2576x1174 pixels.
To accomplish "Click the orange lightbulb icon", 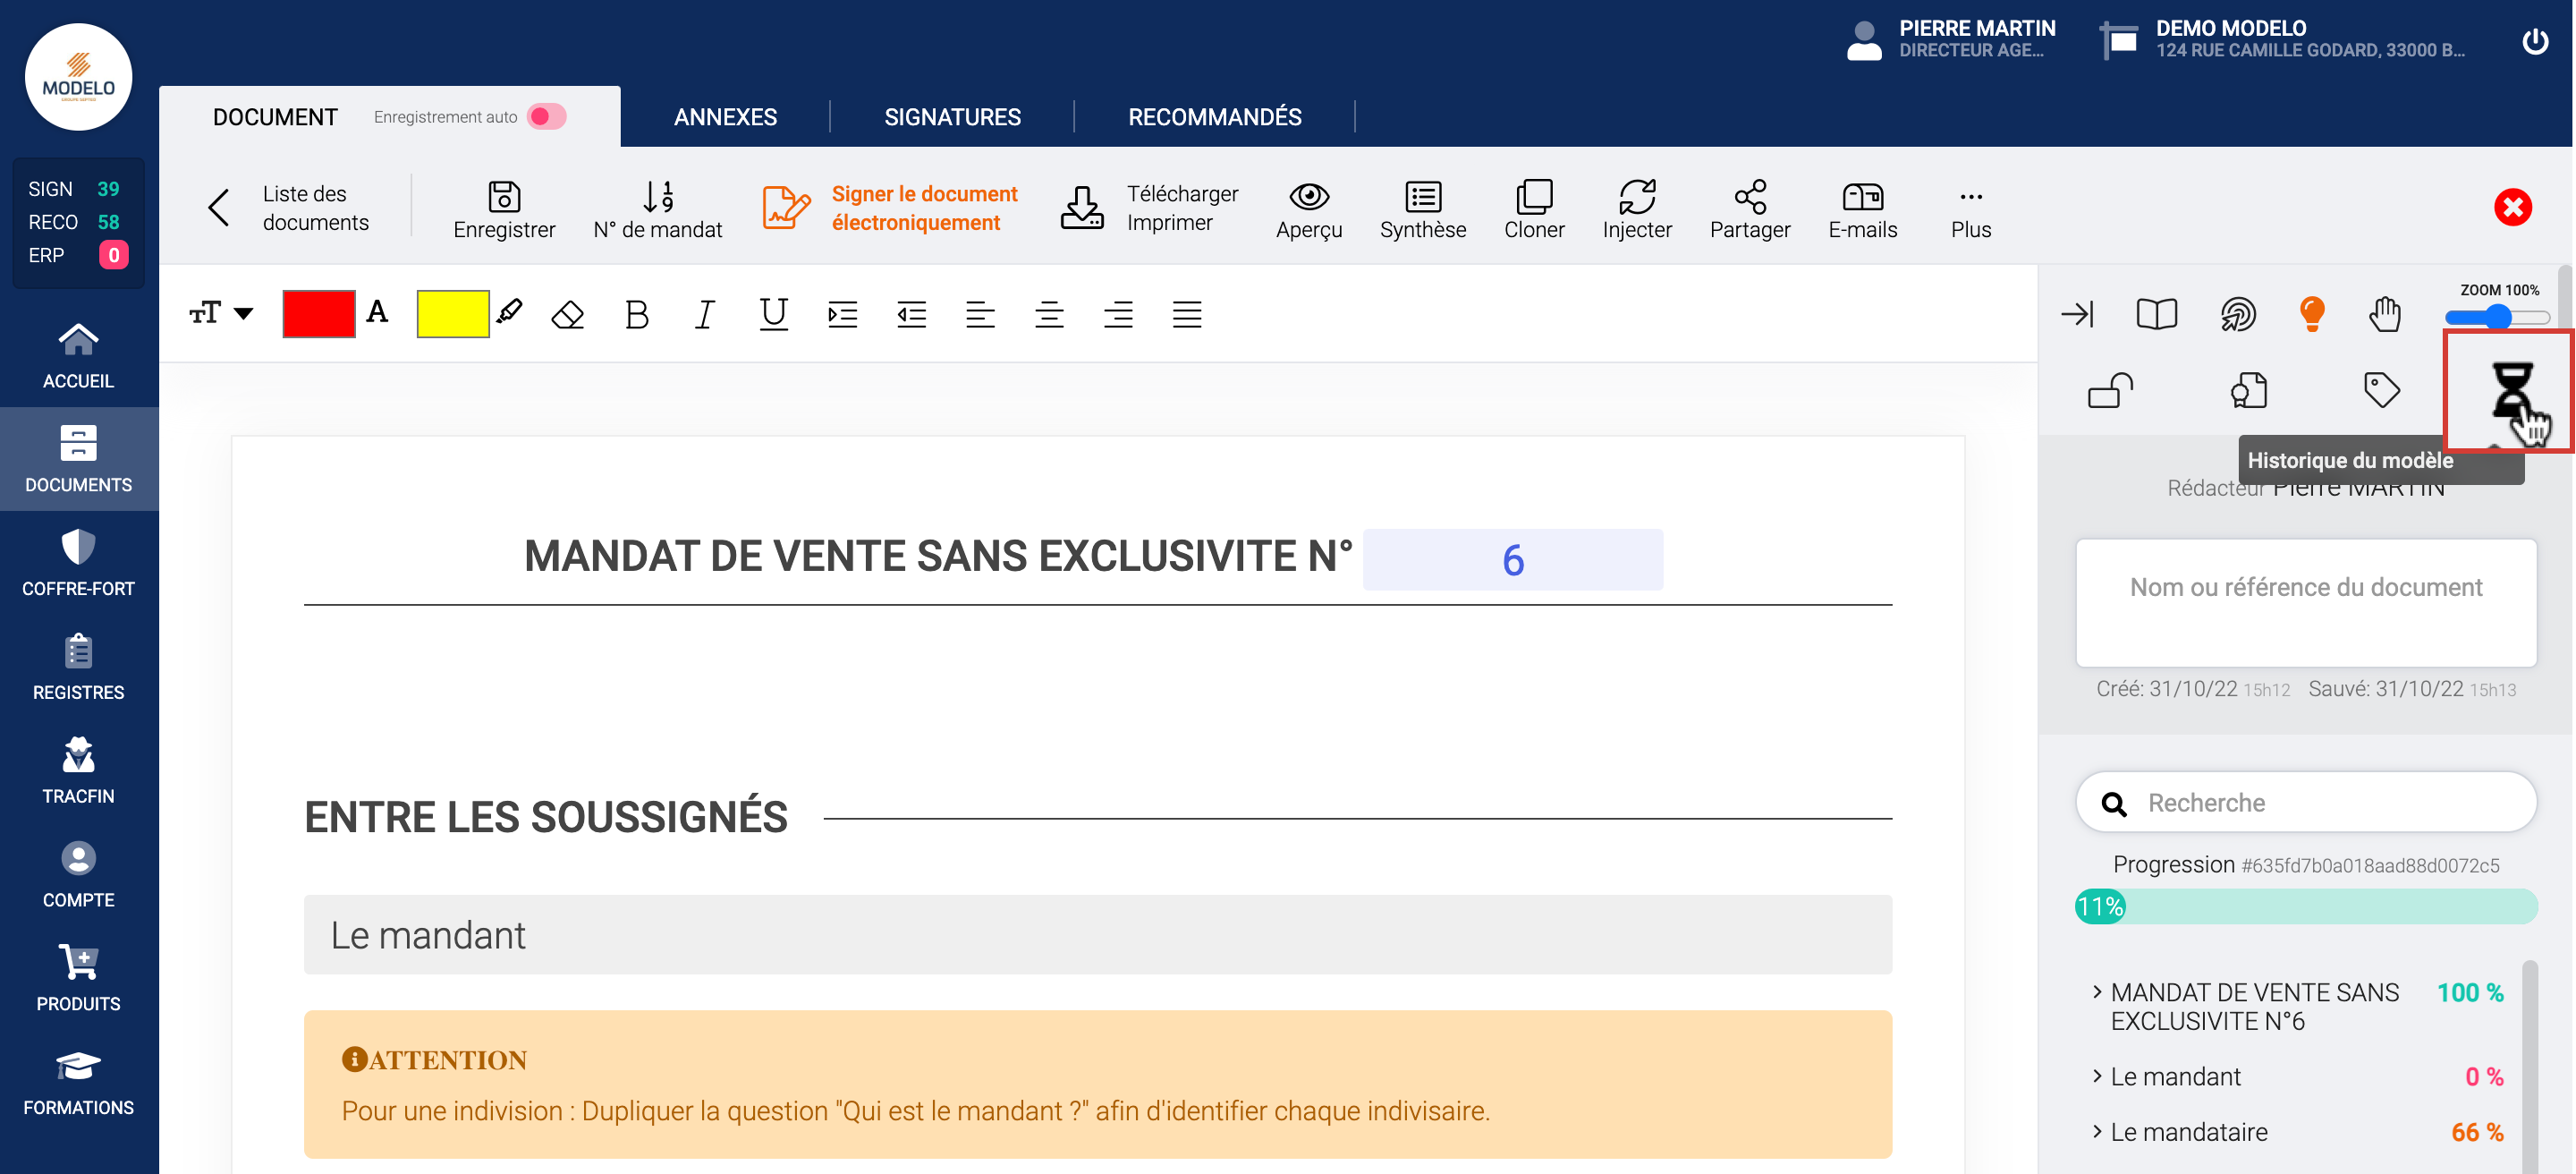I will pos(2311,314).
